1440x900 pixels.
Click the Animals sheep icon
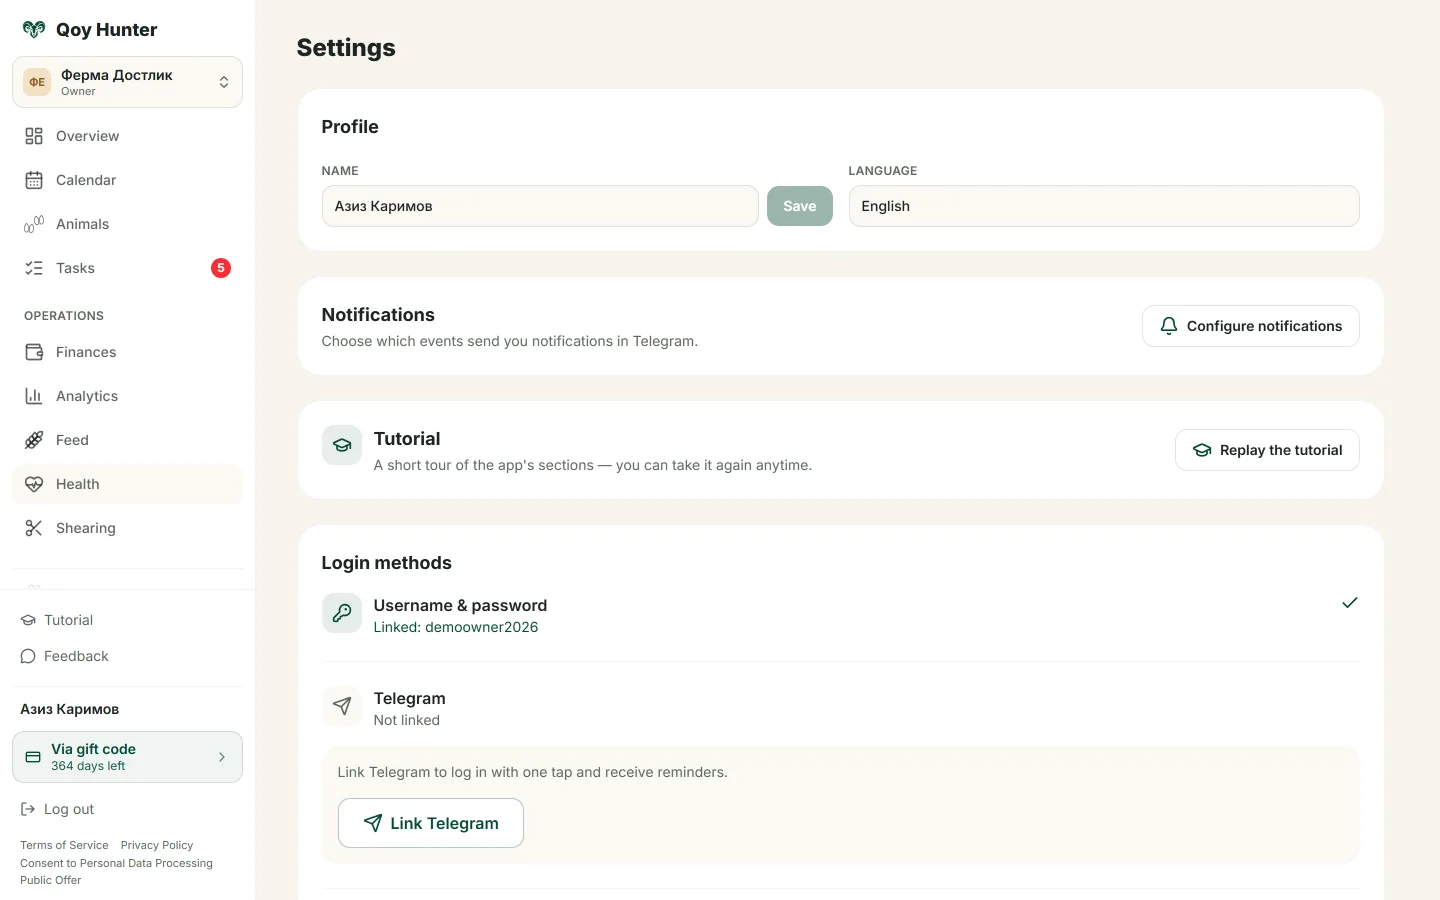click(34, 224)
